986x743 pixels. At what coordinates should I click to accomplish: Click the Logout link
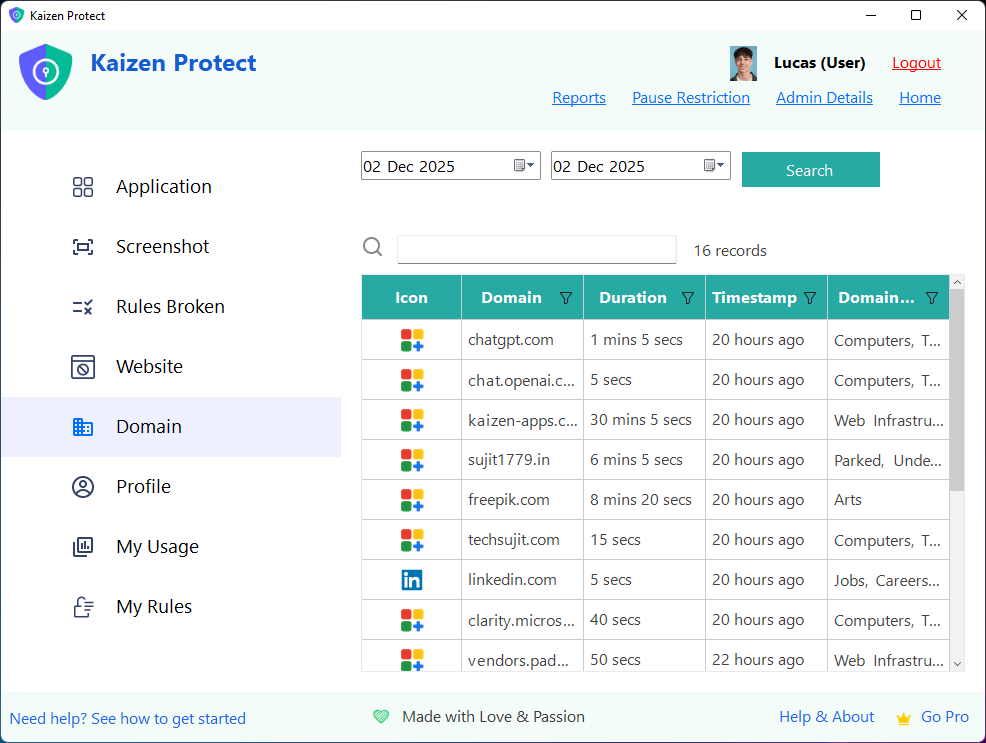pos(916,62)
